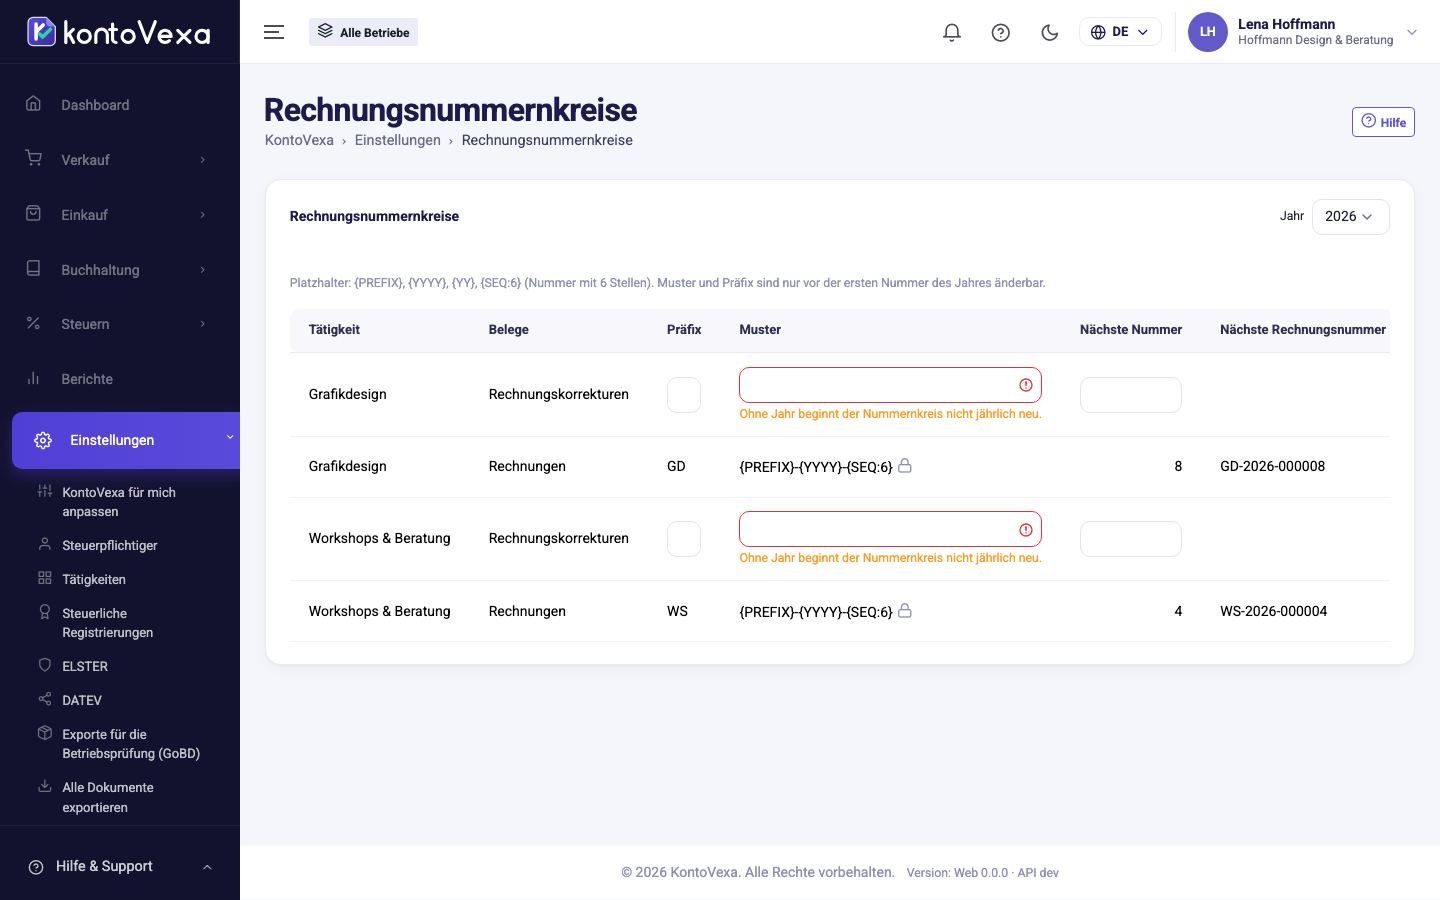Click Muster field for Workshops & Beratung Rechnungskorrekturen
The image size is (1440, 900).
(x=890, y=529)
